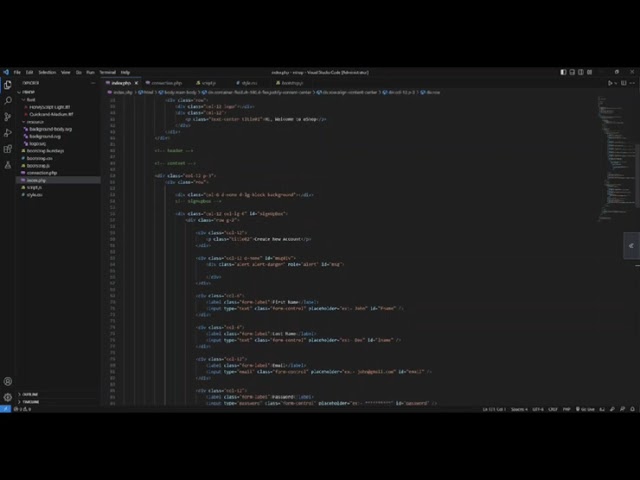The height and width of the screenshot is (480, 640).
Task: Open the editor More Actions ellipsis
Action: [x=632, y=83]
